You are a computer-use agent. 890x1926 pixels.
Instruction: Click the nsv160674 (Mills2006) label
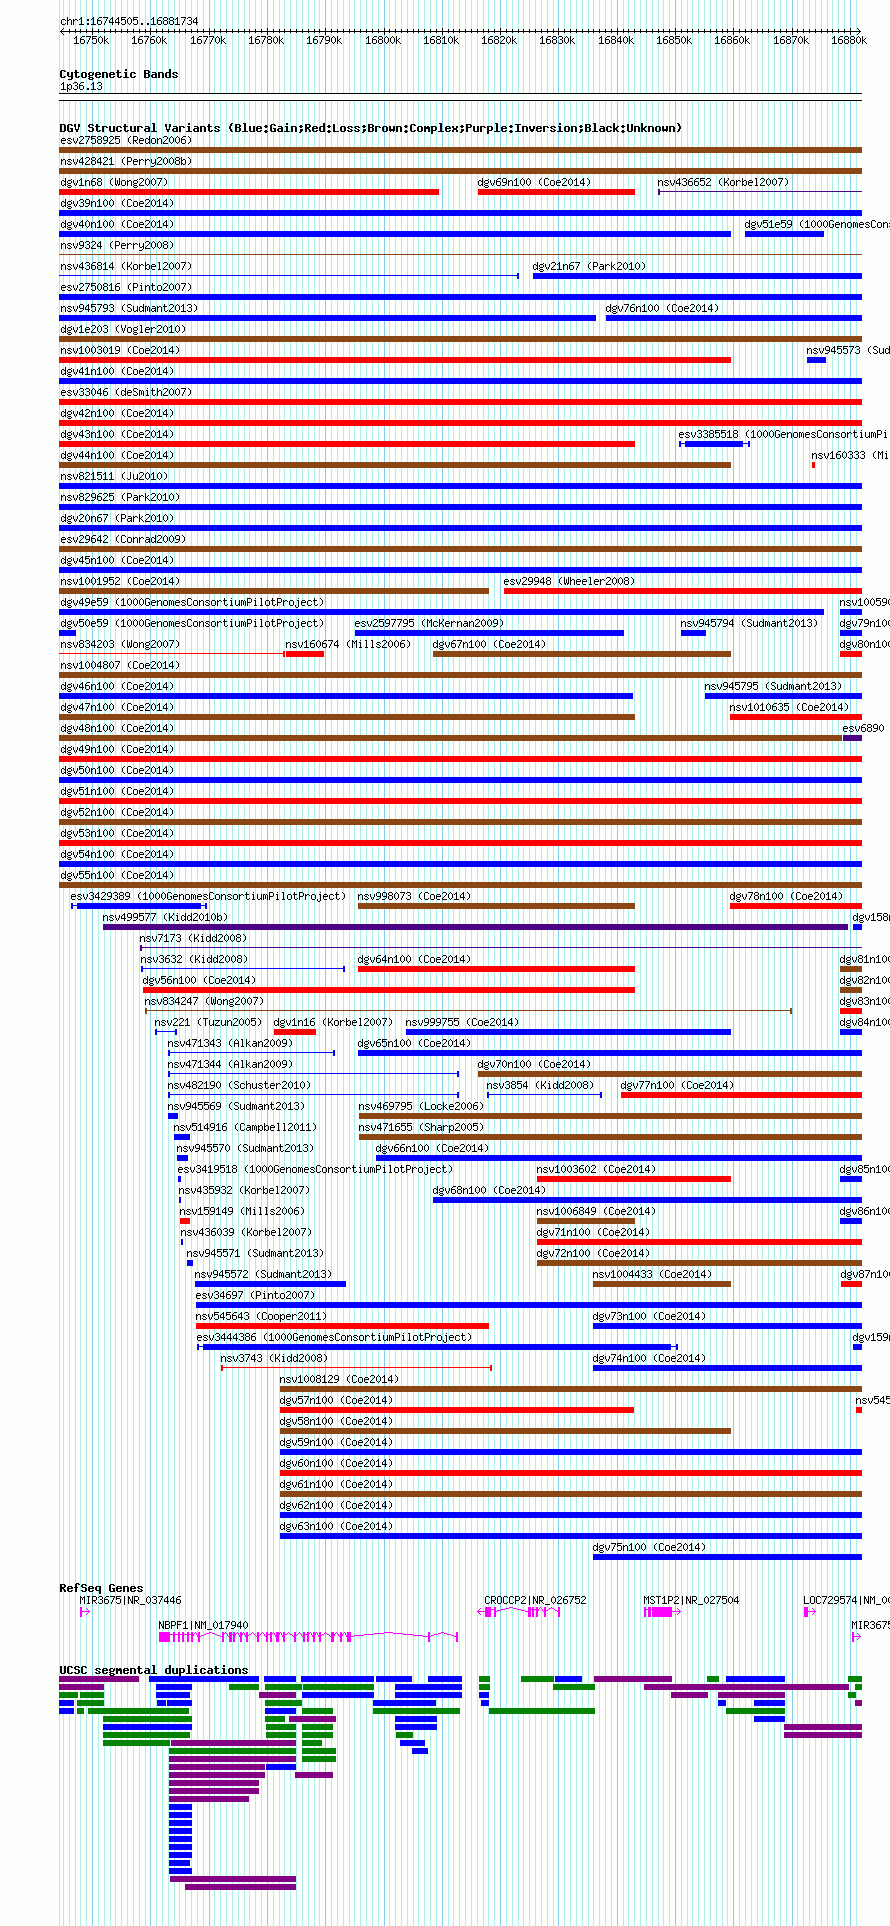[x=348, y=644]
